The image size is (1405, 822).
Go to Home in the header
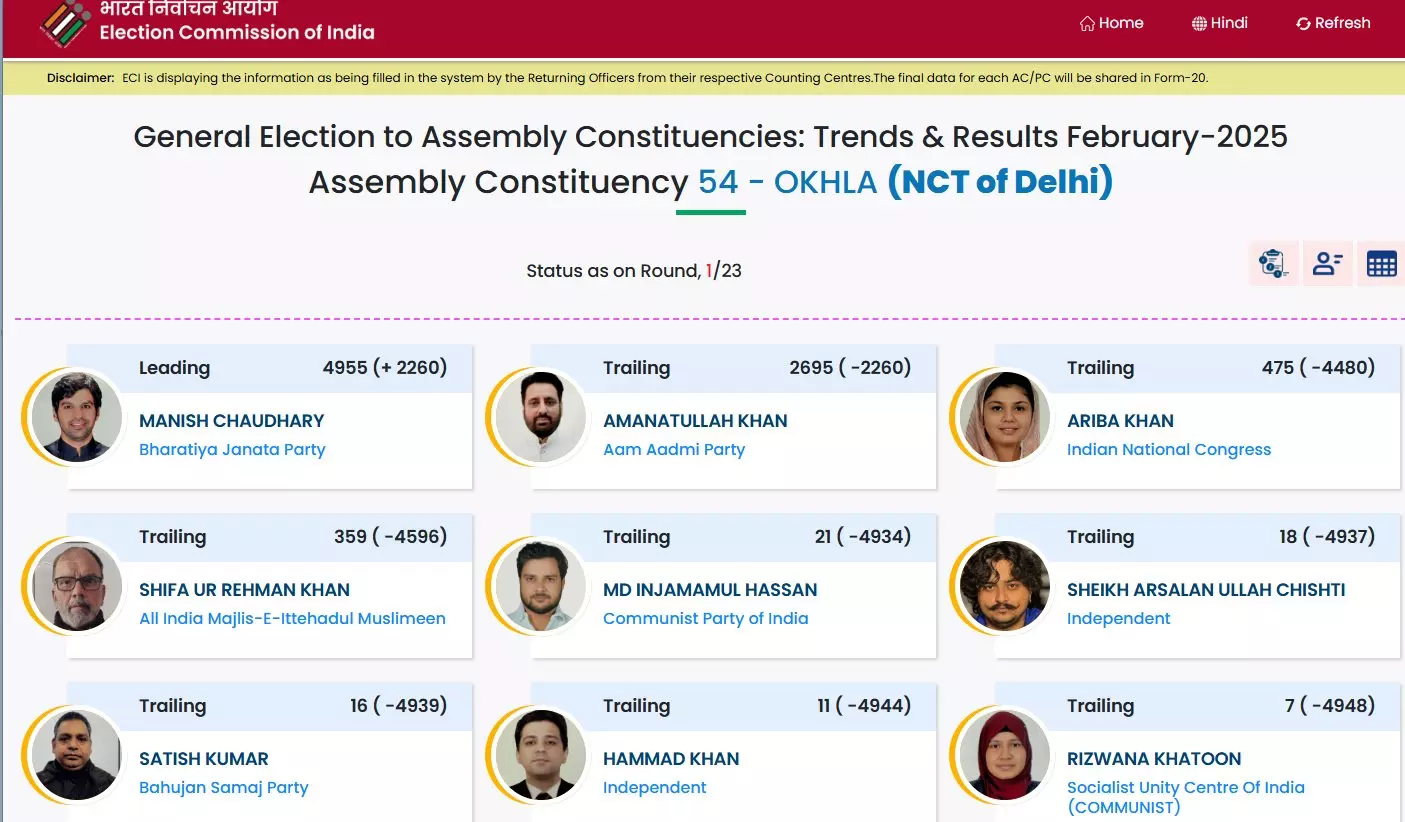click(1111, 23)
